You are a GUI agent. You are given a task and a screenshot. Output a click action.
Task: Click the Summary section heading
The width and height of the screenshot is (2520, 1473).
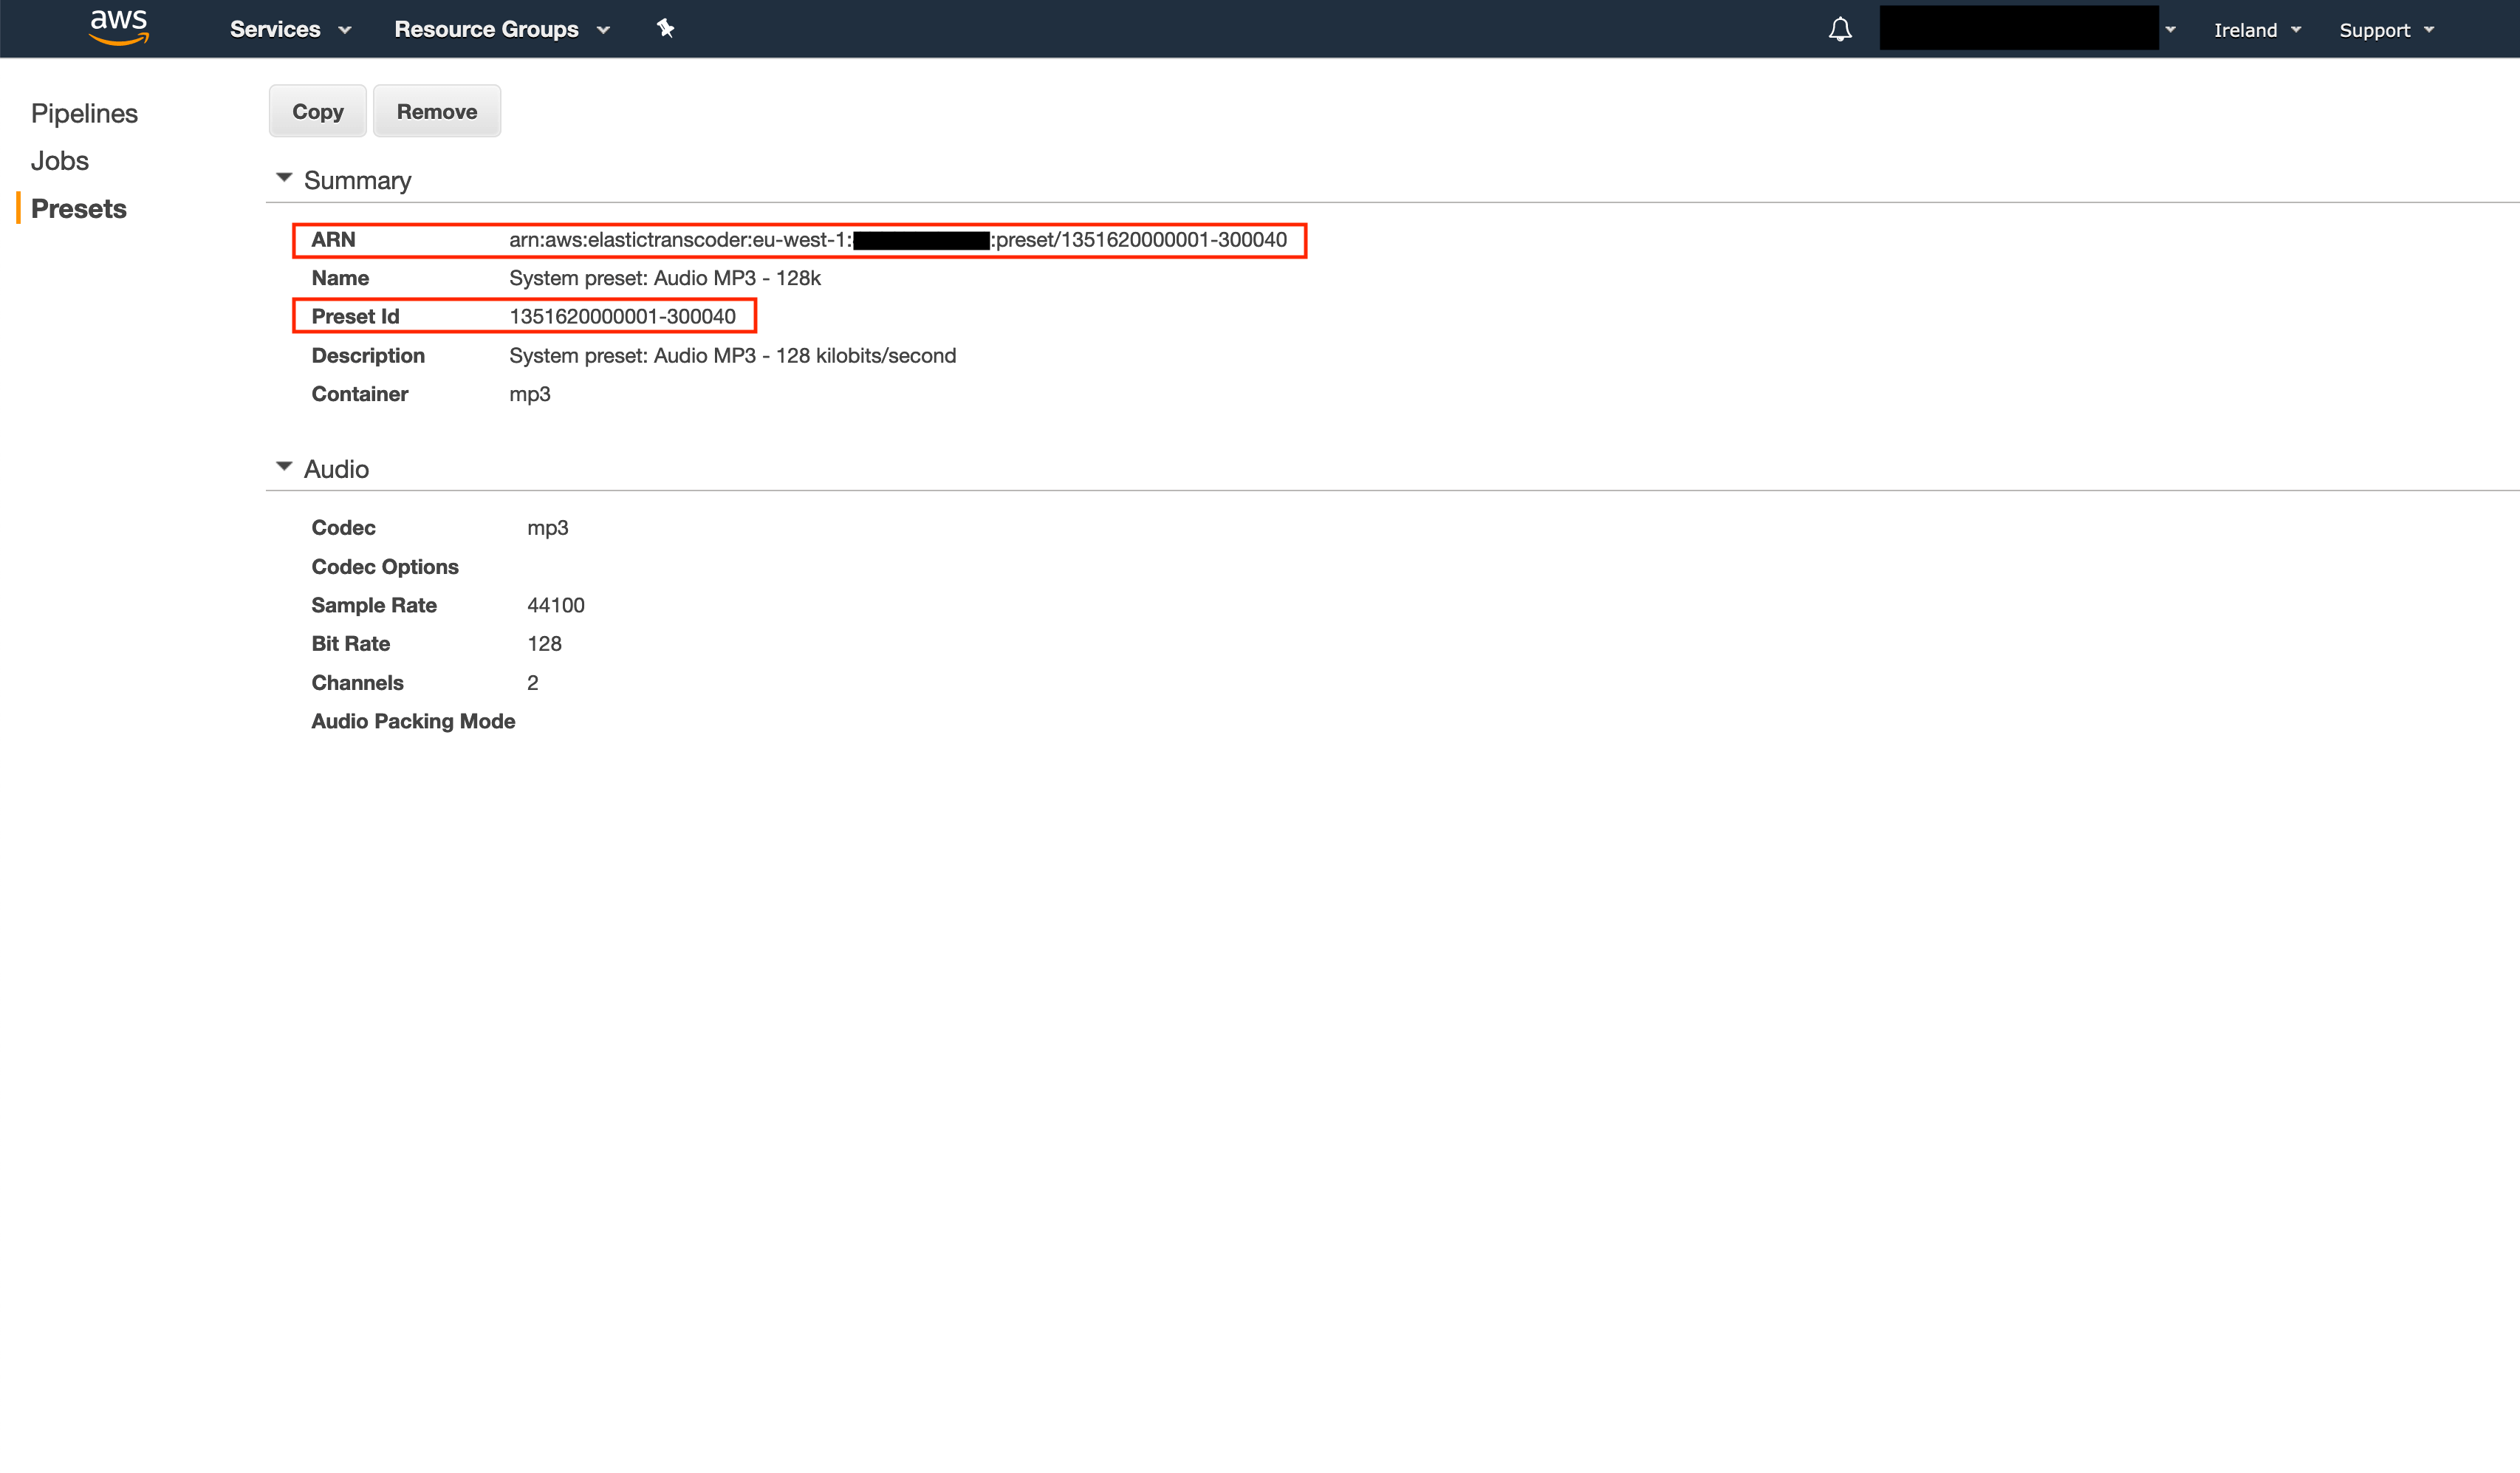click(357, 180)
